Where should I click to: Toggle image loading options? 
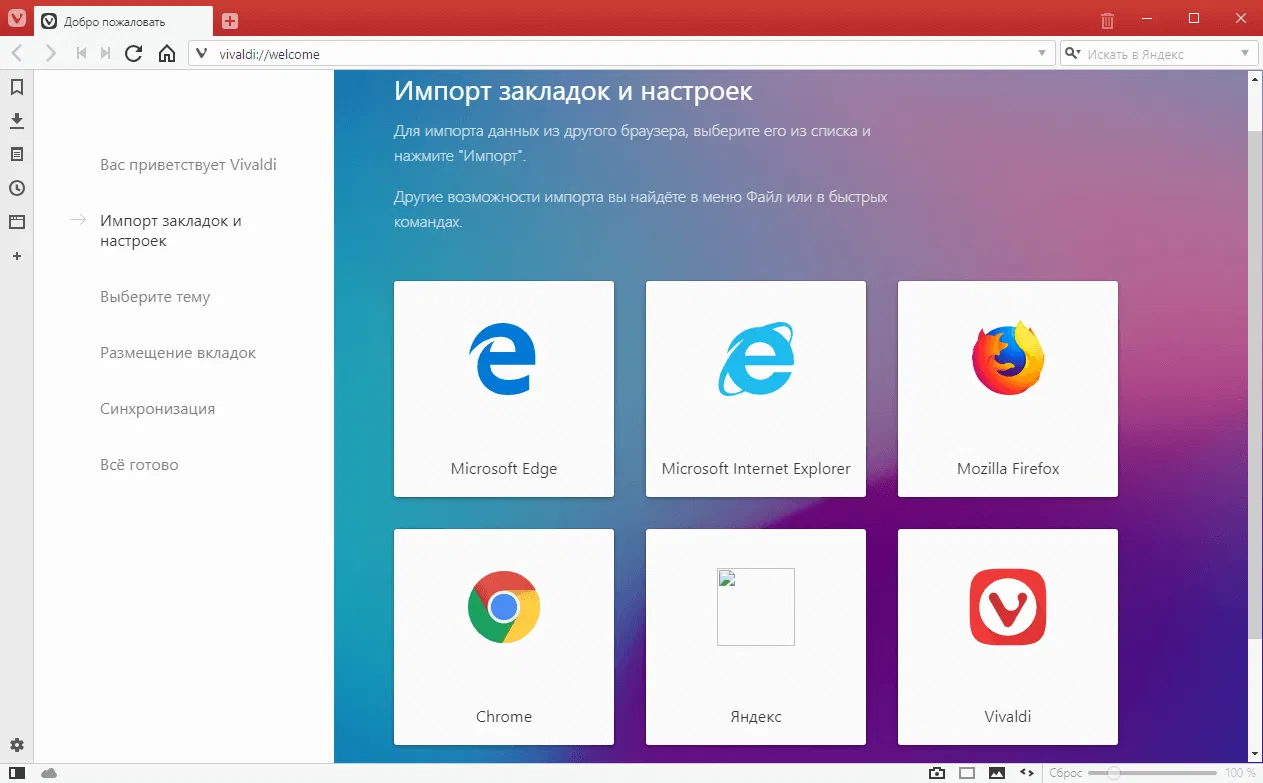tap(997, 773)
